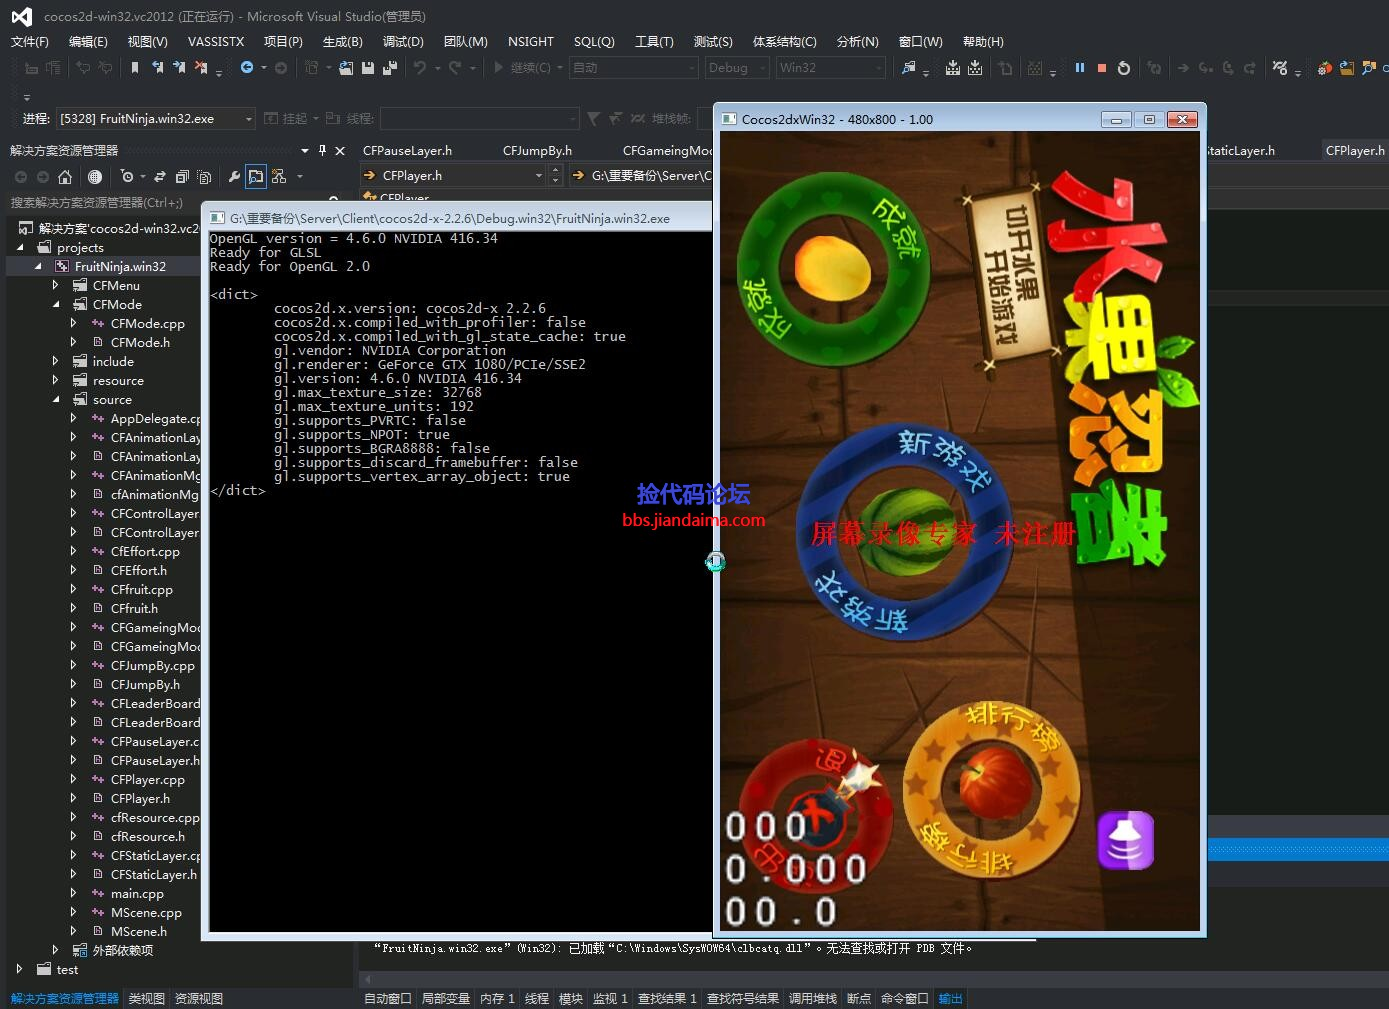Click the red bomb exit ring in game
Viewport: 1389px width, 1009px height.
point(818,815)
